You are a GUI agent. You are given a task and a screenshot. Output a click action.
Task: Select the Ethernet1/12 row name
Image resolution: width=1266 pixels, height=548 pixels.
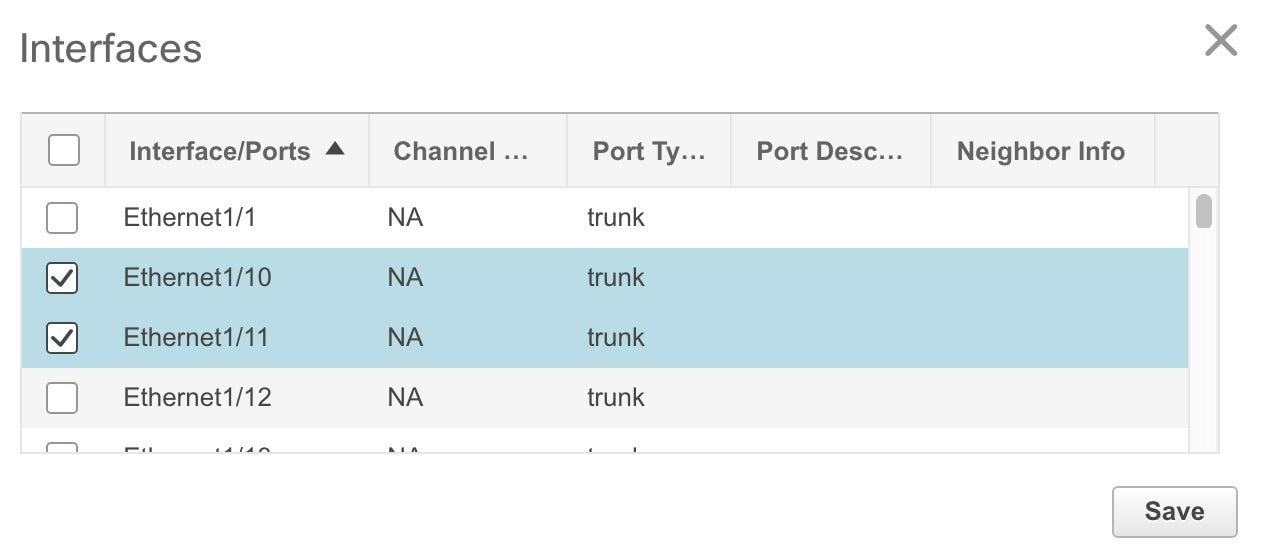point(198,397)
